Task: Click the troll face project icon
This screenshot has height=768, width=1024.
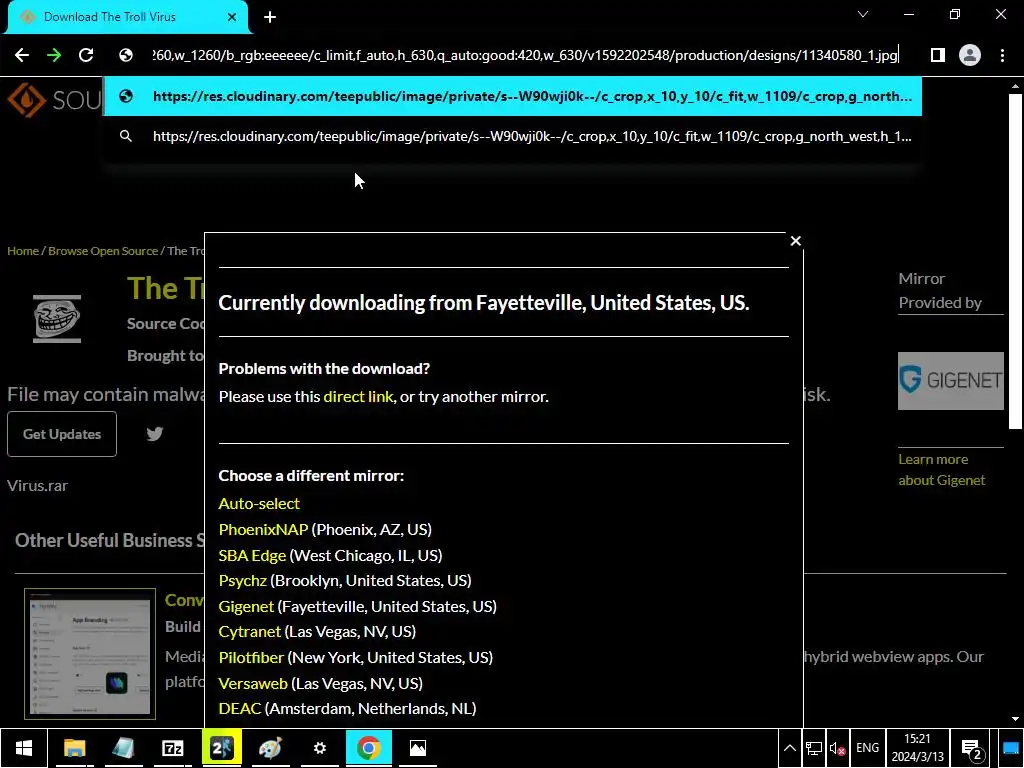Action: (57, 319)
